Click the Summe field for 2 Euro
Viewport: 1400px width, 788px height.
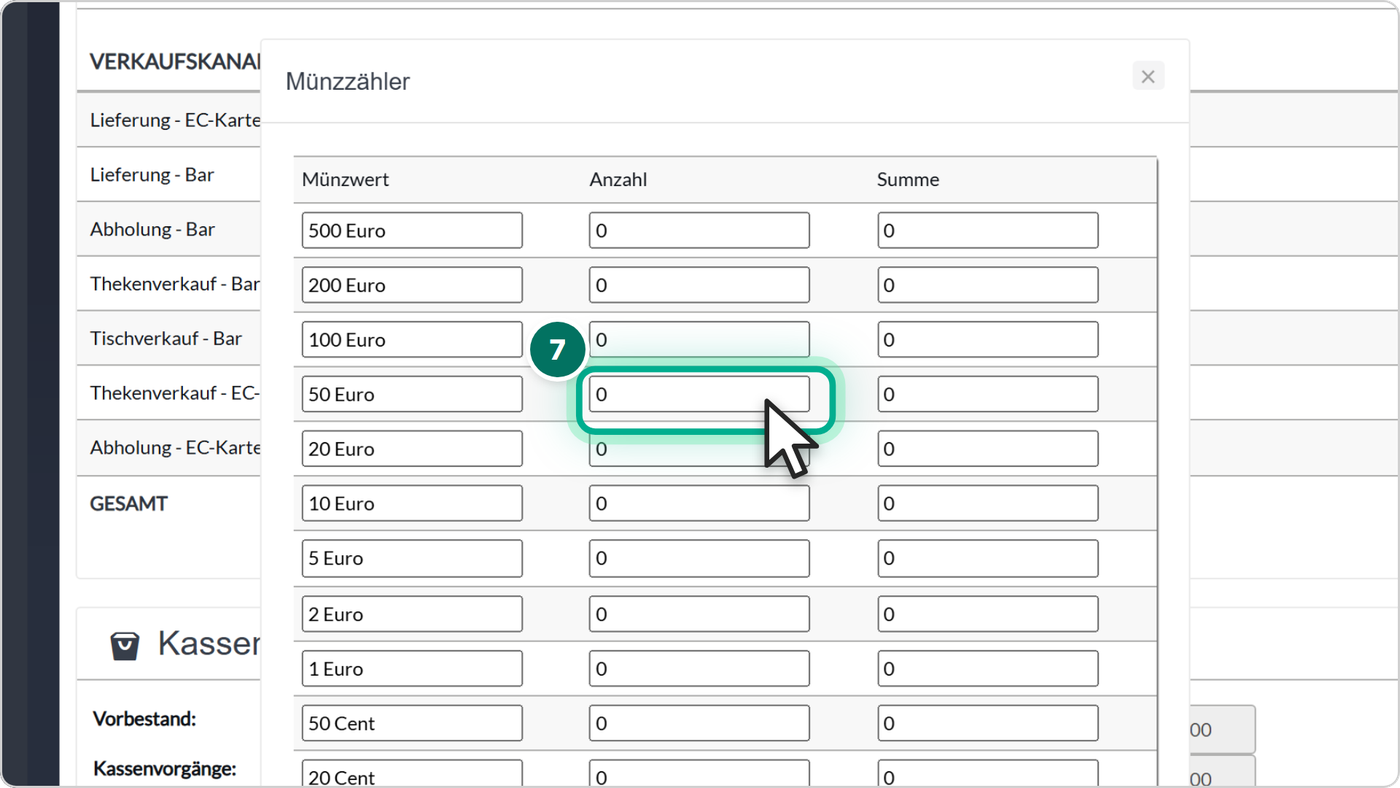[988, 614]
